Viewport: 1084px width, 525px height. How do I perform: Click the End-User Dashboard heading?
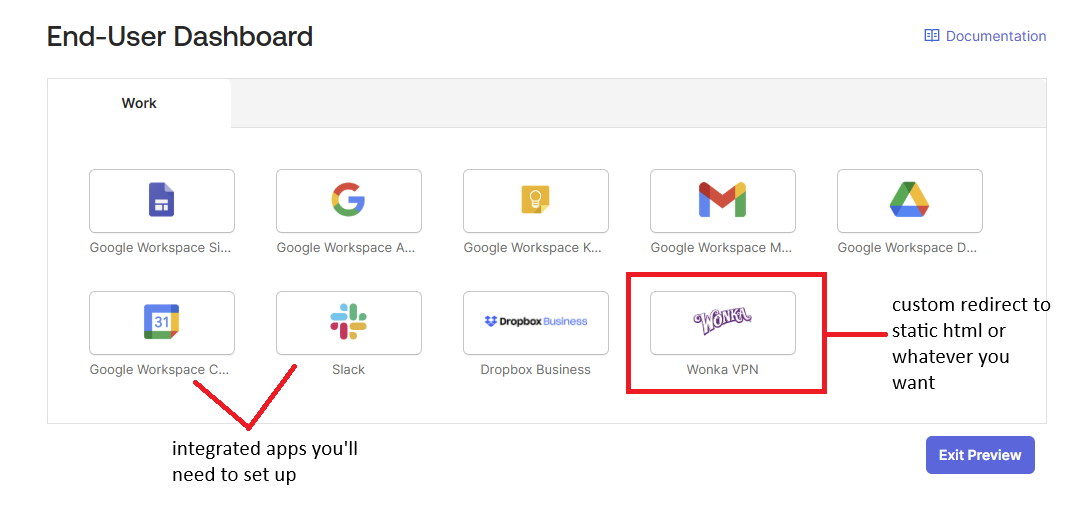(x=180, y=36)
